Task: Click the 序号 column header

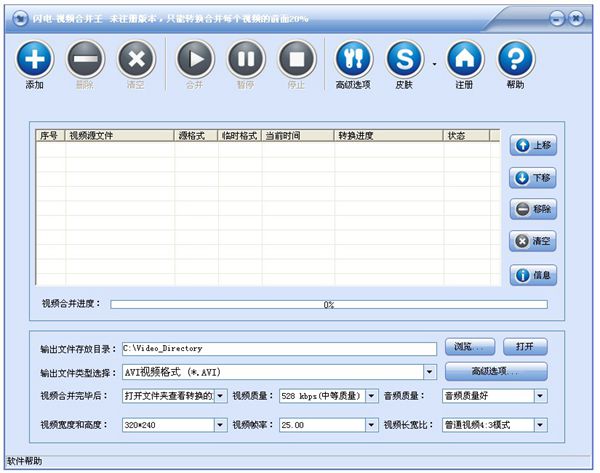Action: click(x=51, y=136)
